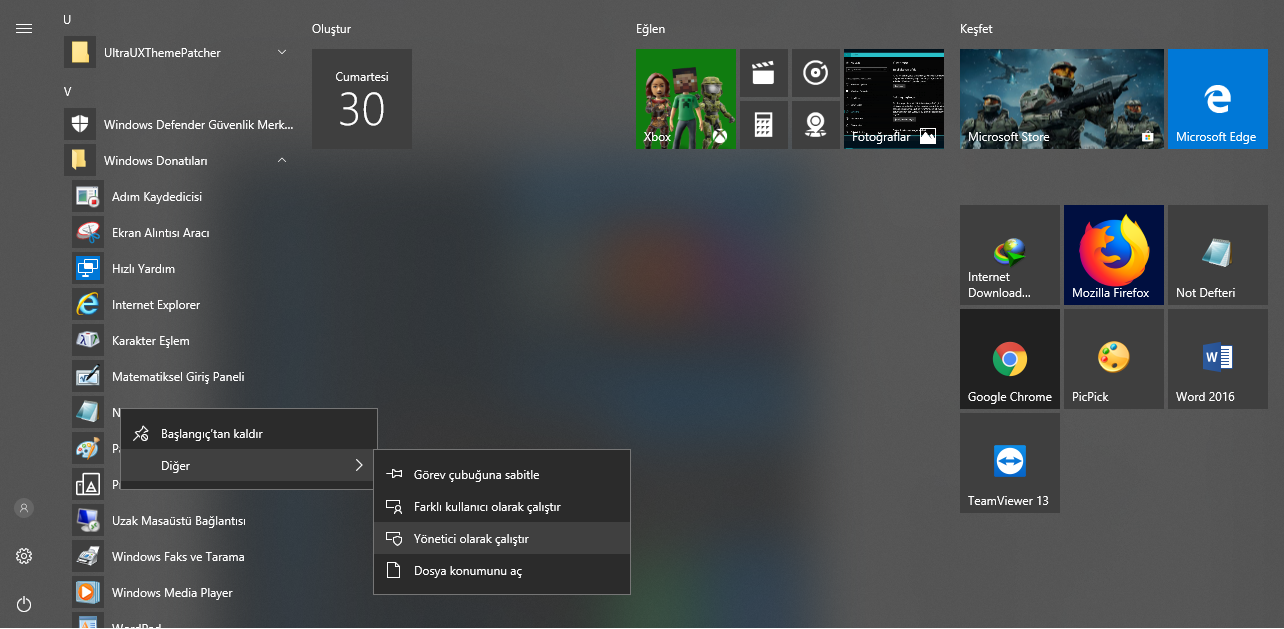1284x629 pixels.
Task: Open Google Chrome from the tiles
Action: [x=1009, y=358]
